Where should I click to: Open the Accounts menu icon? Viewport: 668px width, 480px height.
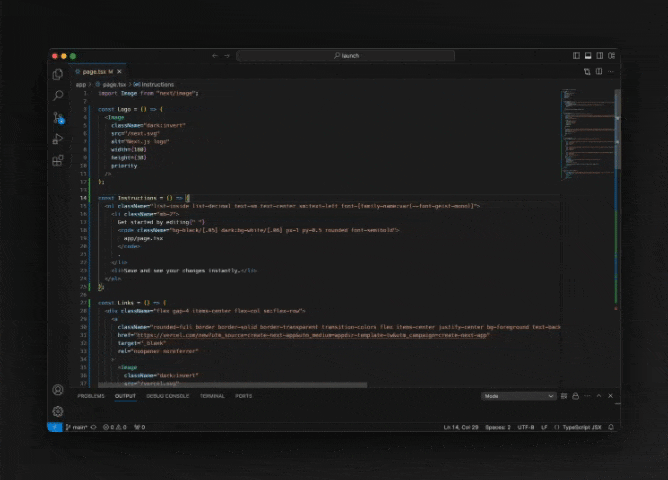coord(58,390)
